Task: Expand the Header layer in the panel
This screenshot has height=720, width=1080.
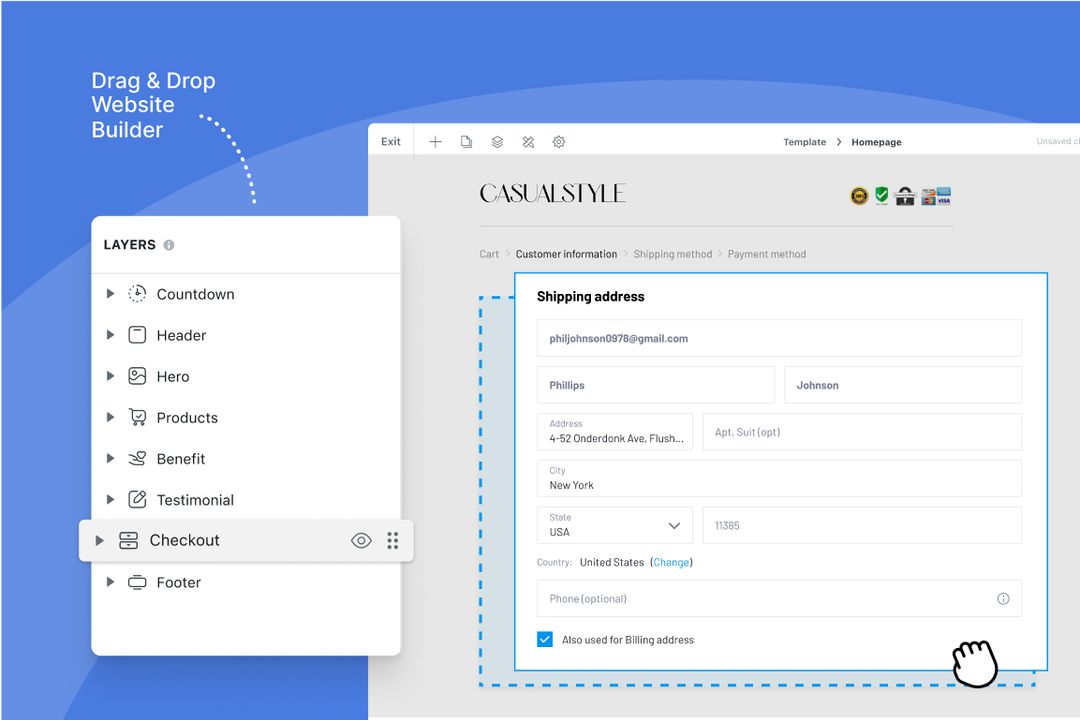Action: (110, 335)
